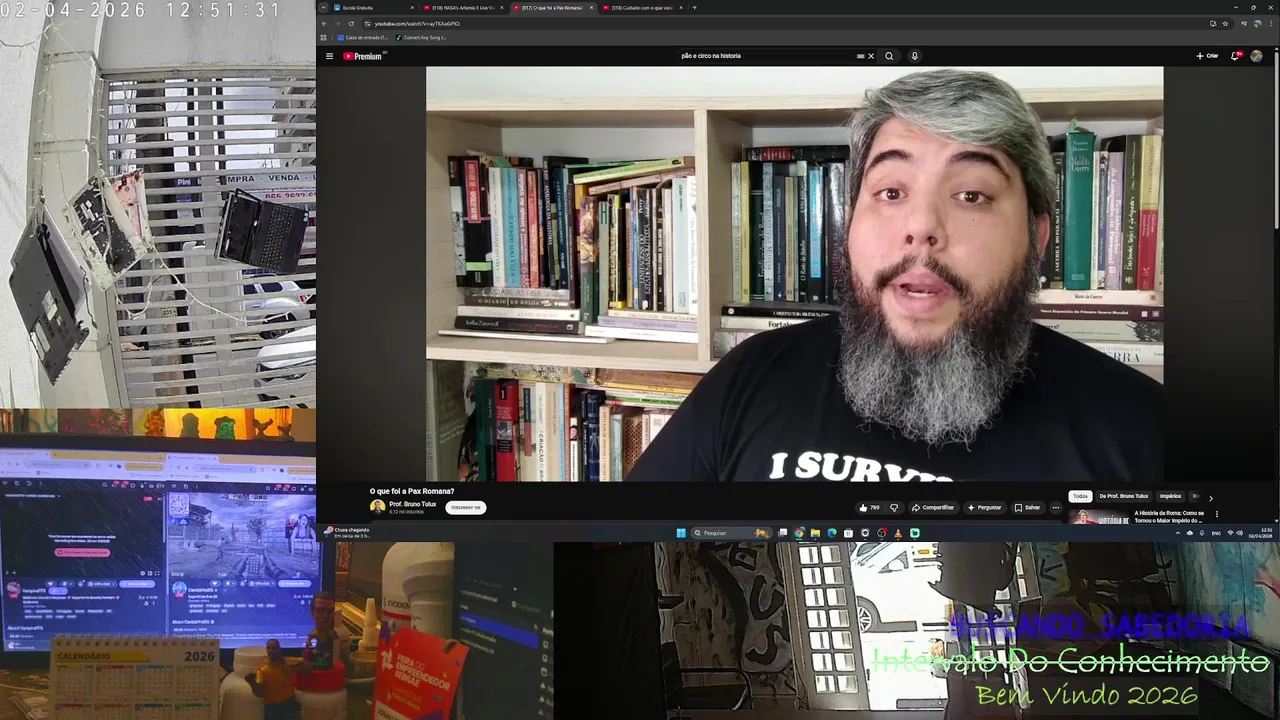
Task: Go back with browser back arrow
Action: [324, 23]
